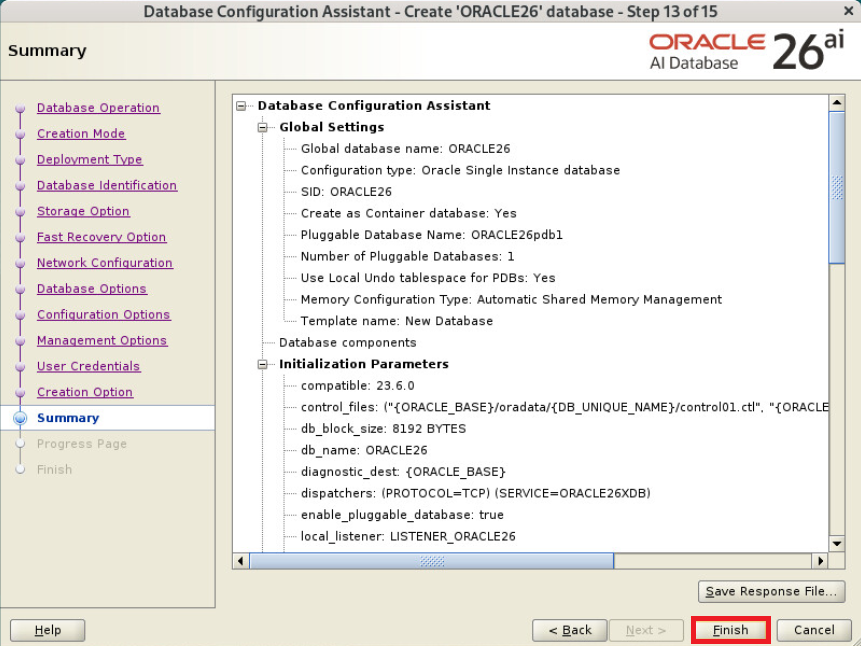Select the 'Configuration type: Oracle Single Instance database' row
Screen dimensions: 861x646
coord(460,170)
